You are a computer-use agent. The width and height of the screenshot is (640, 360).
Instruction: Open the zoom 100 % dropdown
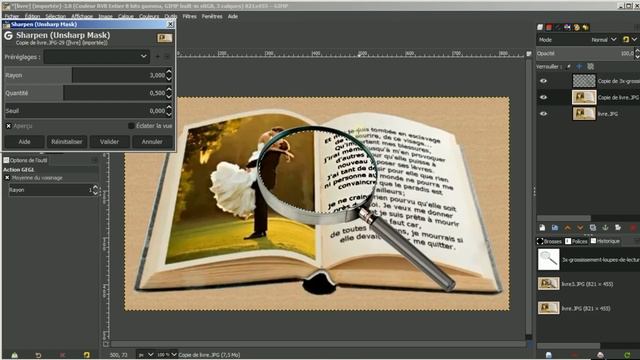(x=167, y=355)
